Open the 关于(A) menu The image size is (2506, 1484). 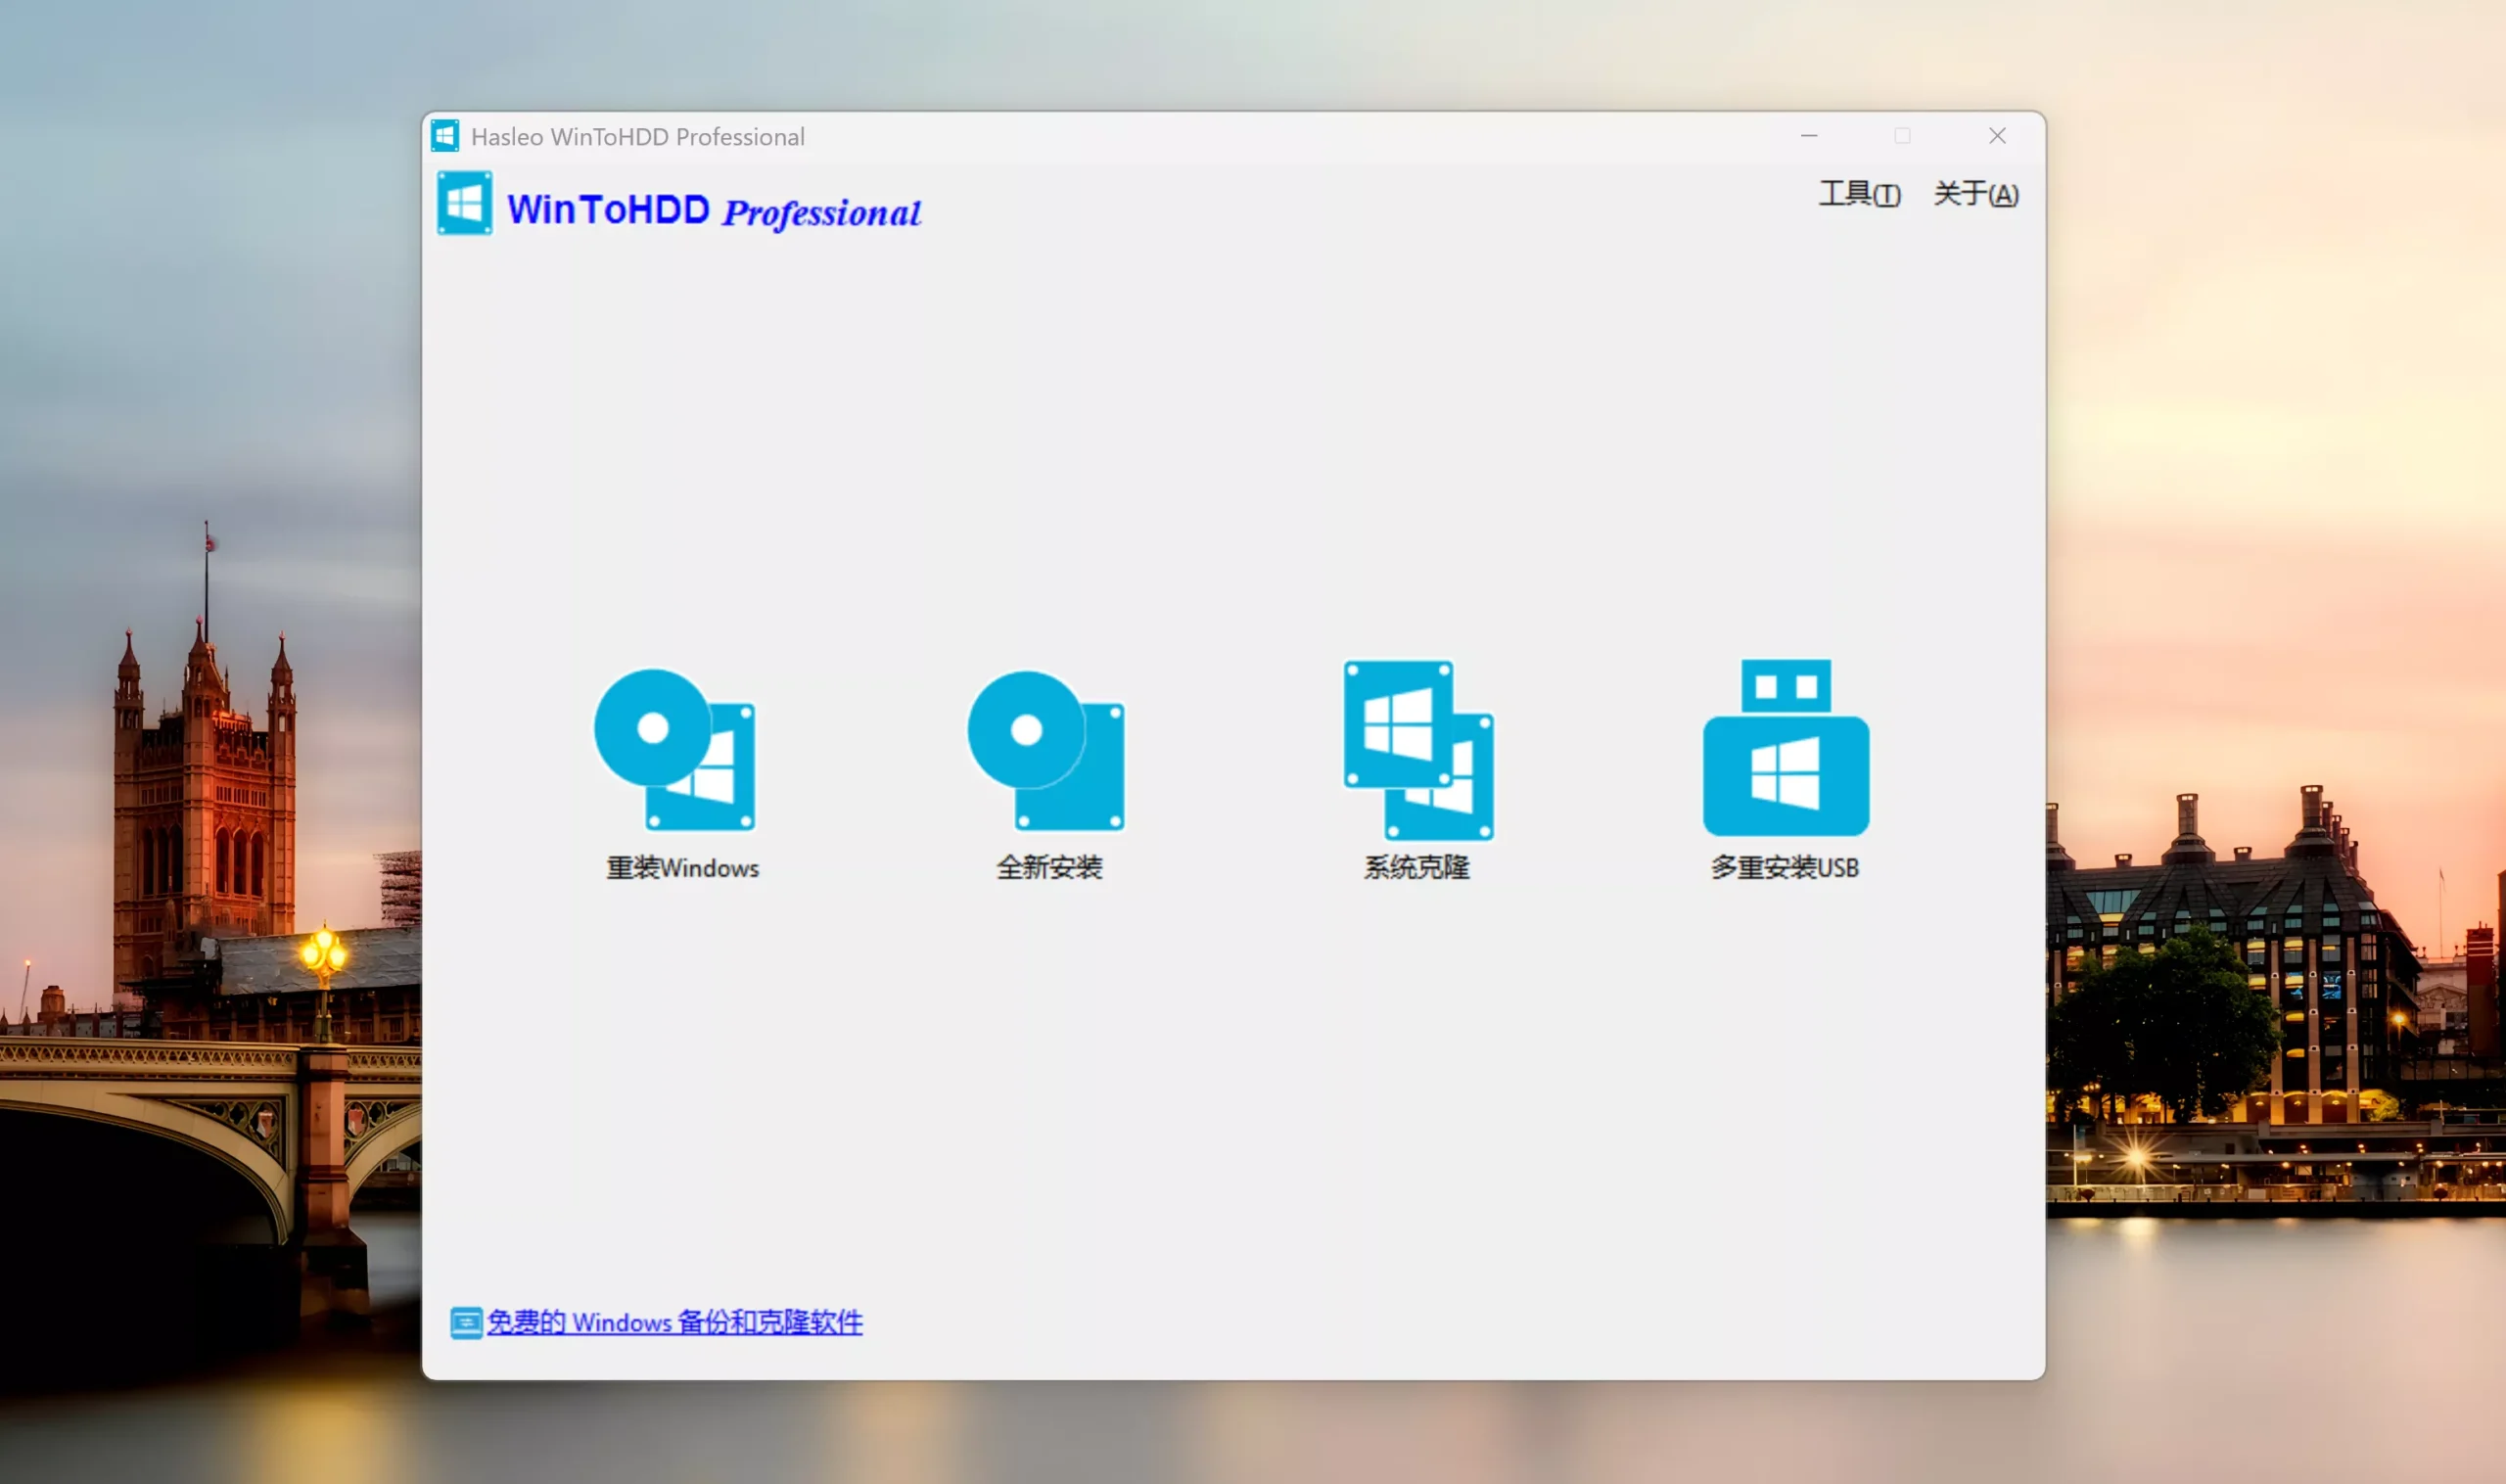tap(1975, 194)
